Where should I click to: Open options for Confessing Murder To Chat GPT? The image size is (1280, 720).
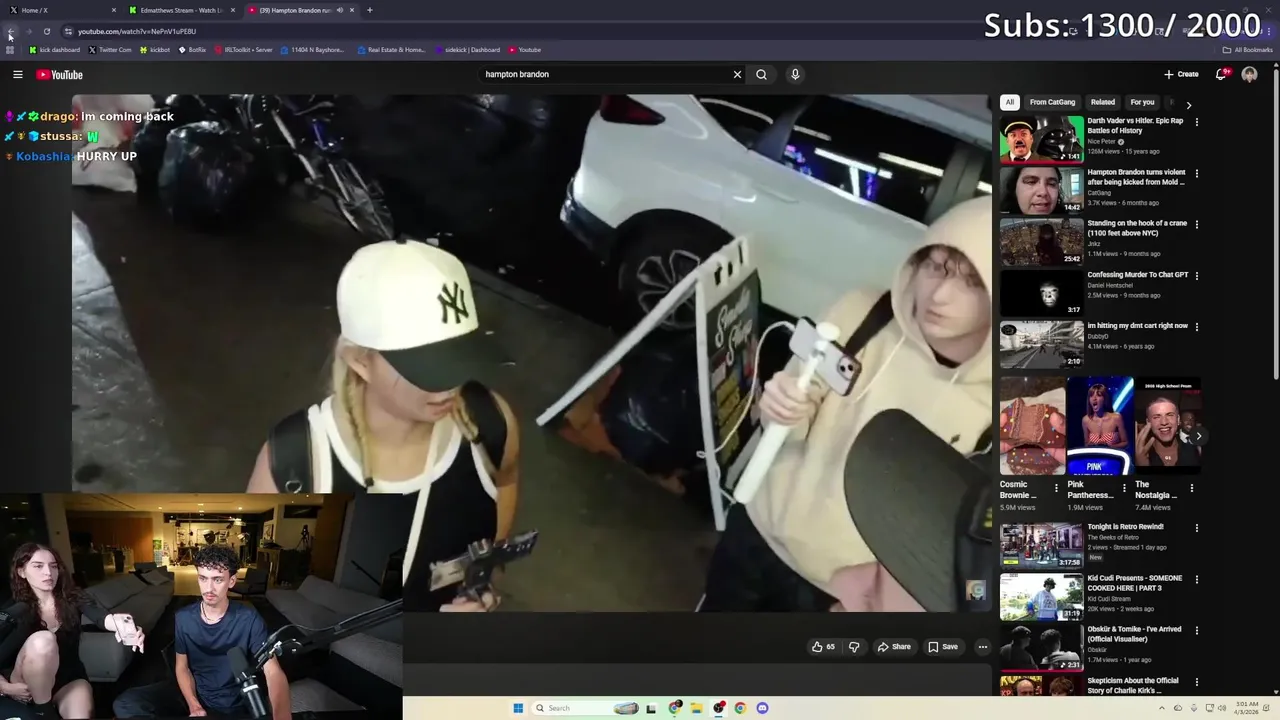pyautogui.click(x=1196, y=276)
